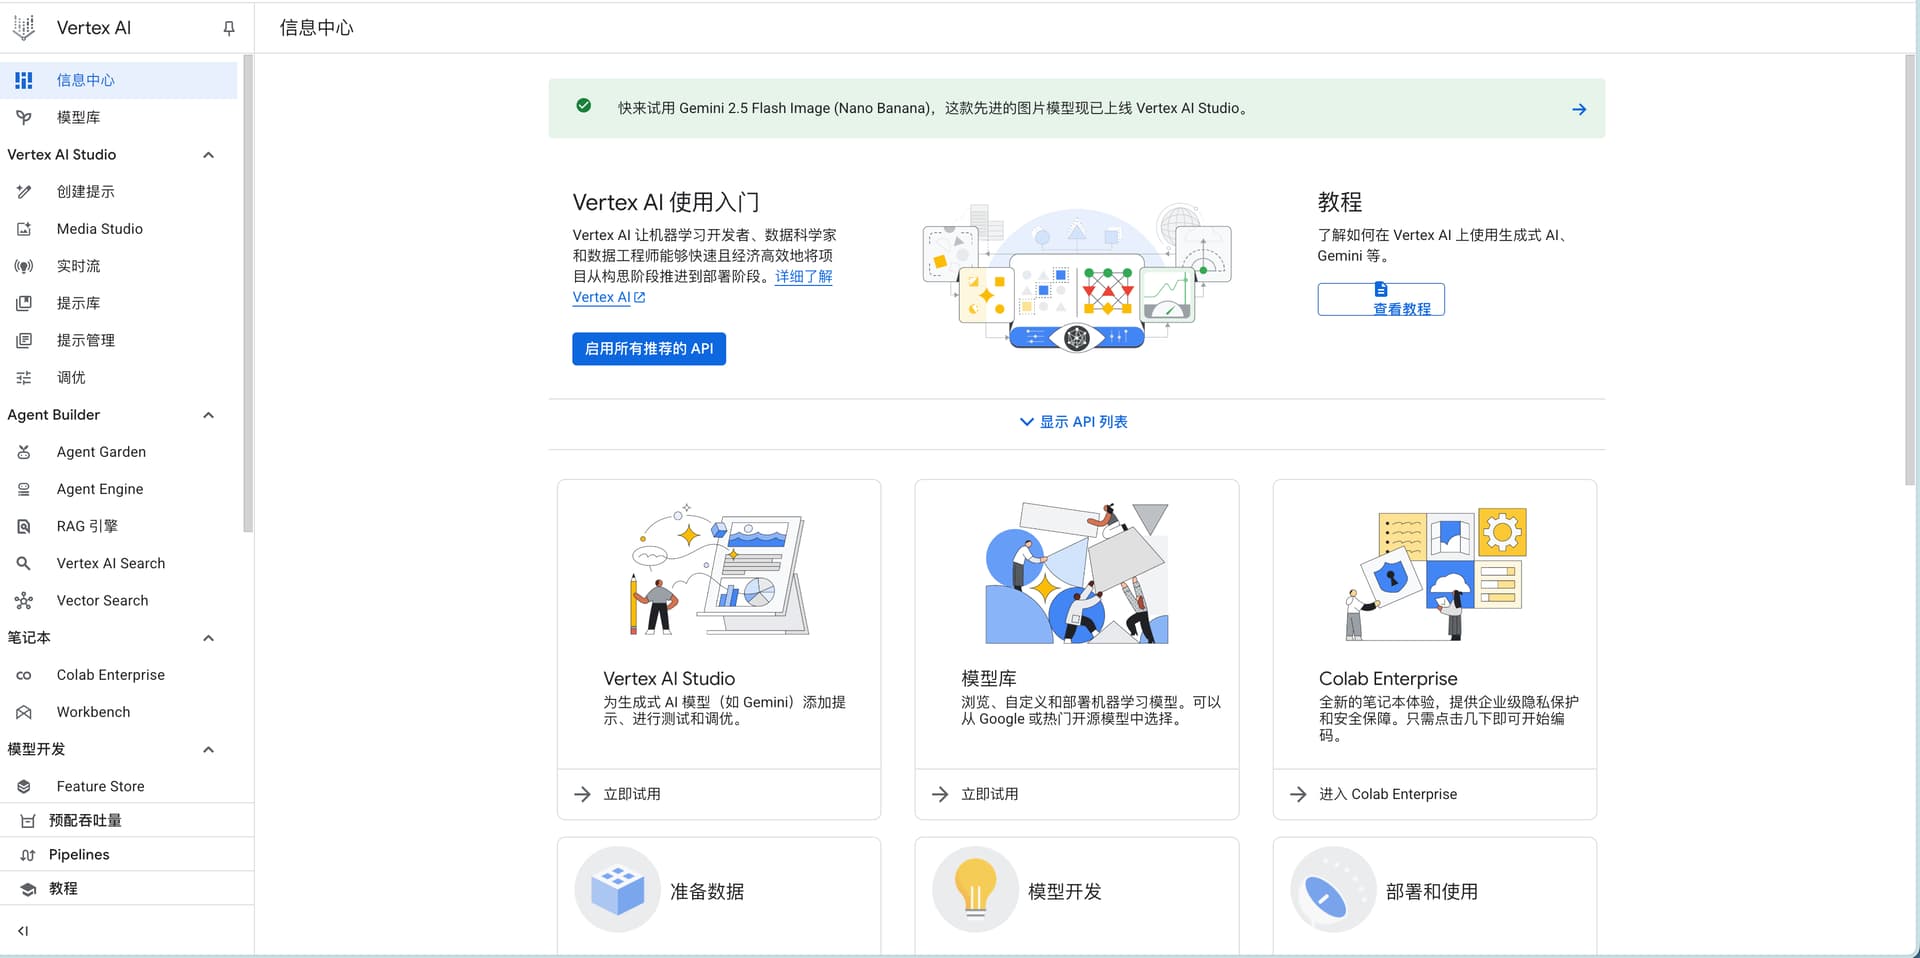The image size is (1920, 958).
Task: Select 信息中心 in the sidebar
Action: 119,80
